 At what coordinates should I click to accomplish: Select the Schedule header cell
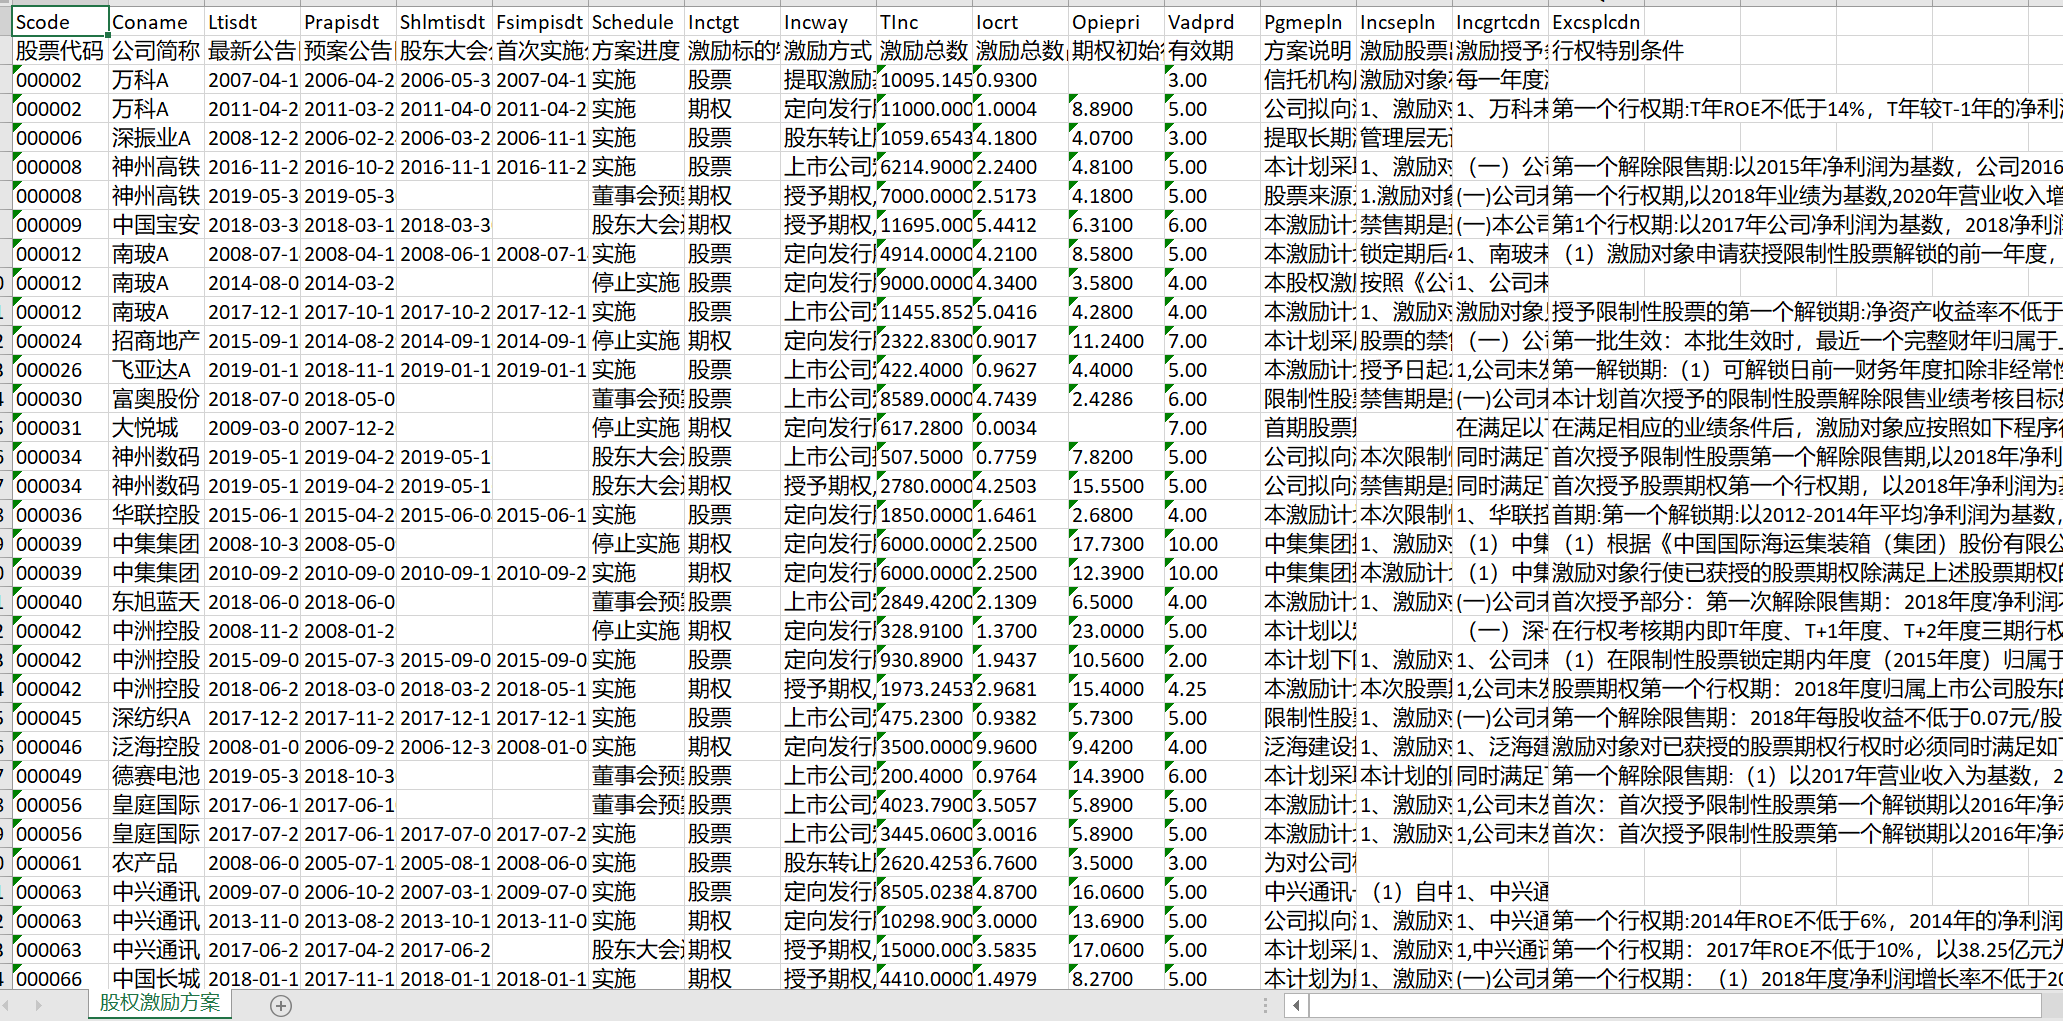click(x=636, y=22)
